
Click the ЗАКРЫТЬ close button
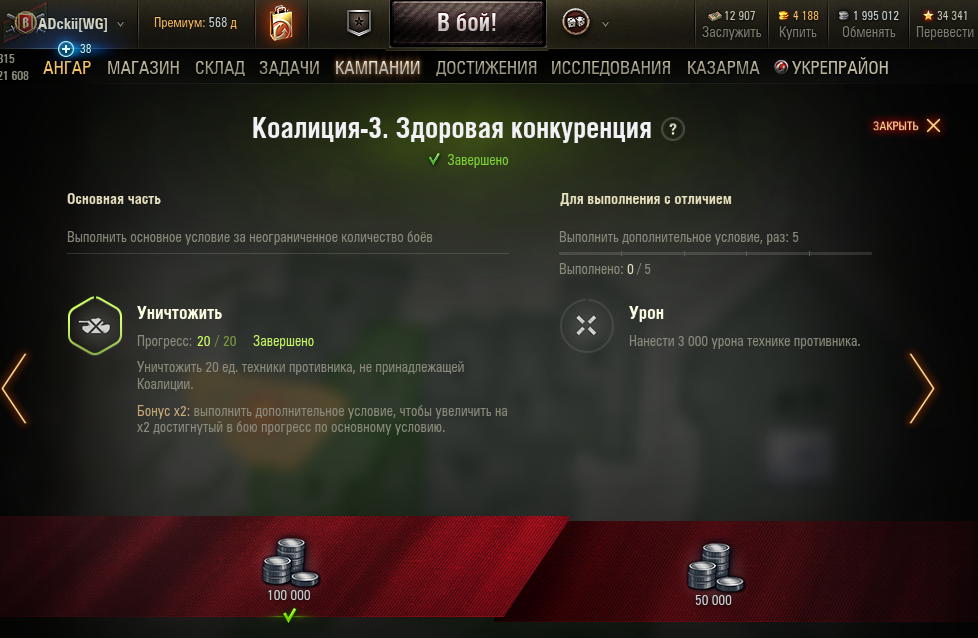tap(906, 126)
